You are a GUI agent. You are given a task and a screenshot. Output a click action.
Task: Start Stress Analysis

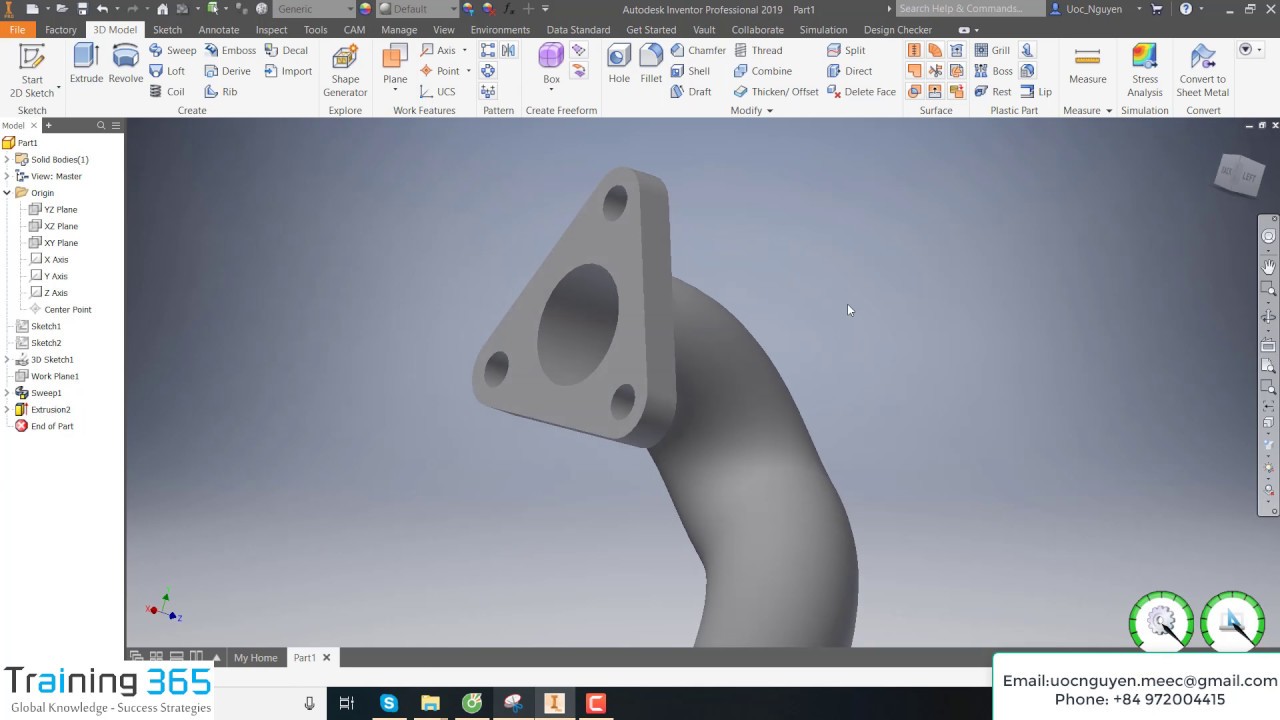click(x=1145, y=70)
